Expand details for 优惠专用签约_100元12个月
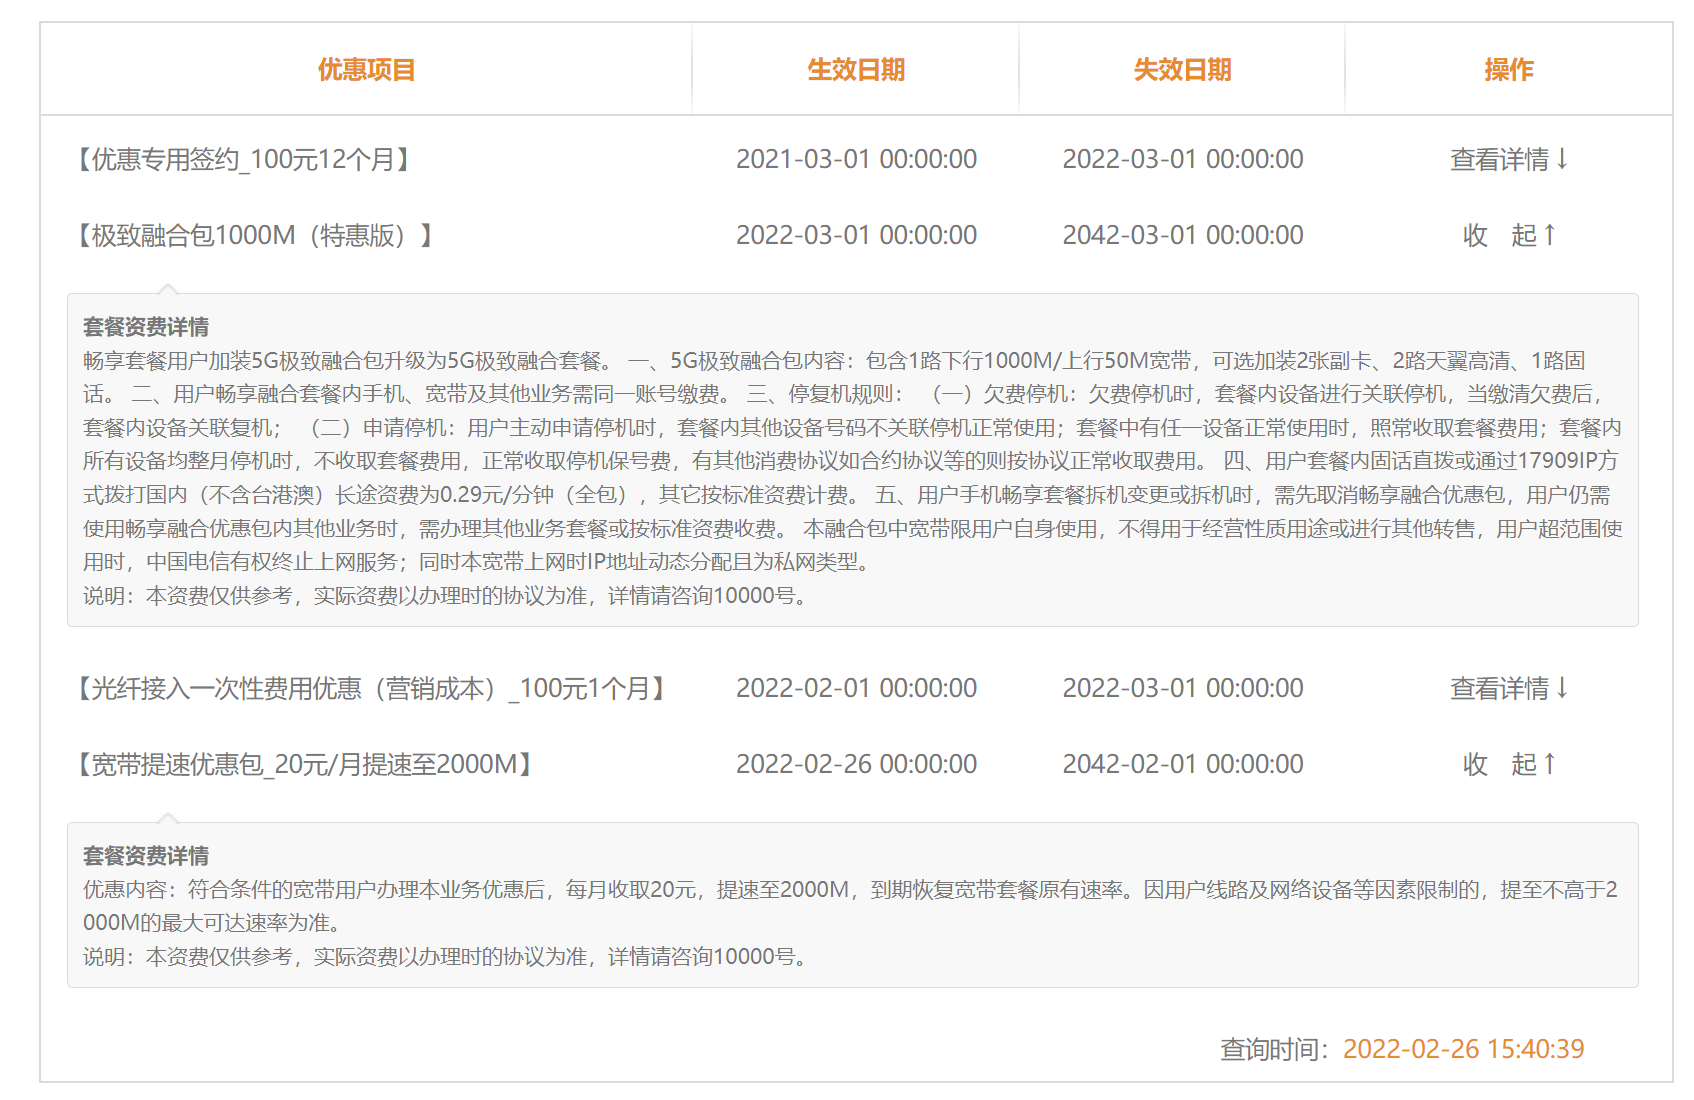 click(1508, 159)
